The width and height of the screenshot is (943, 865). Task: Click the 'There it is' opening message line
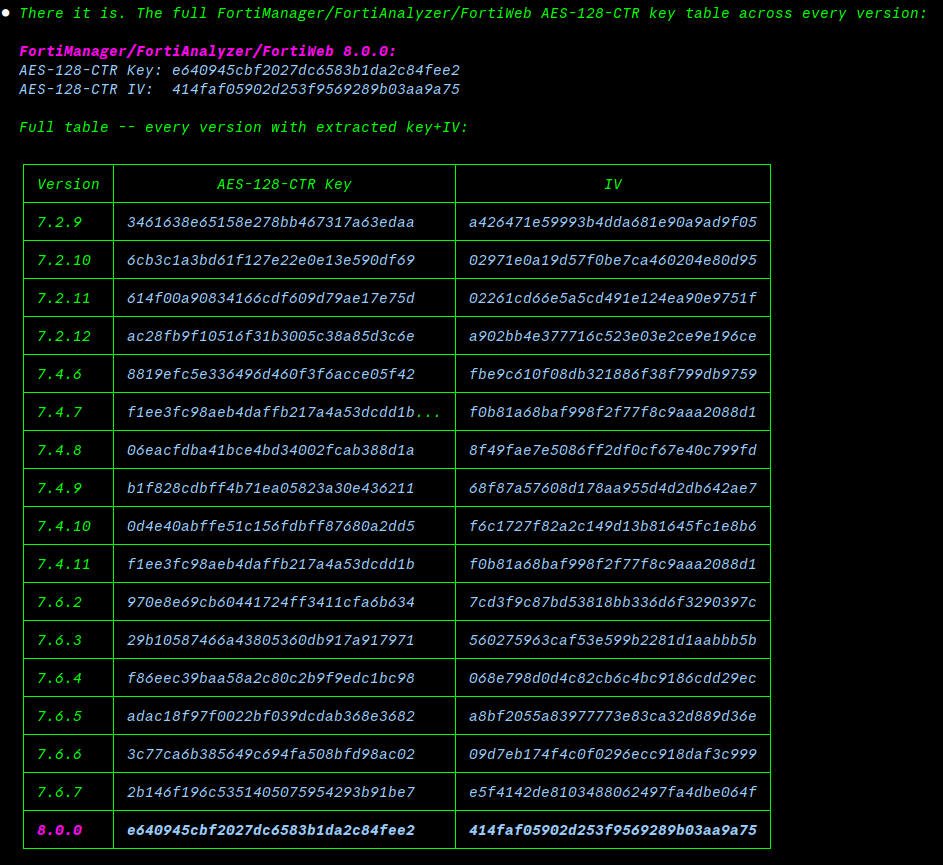pos(473,13)
